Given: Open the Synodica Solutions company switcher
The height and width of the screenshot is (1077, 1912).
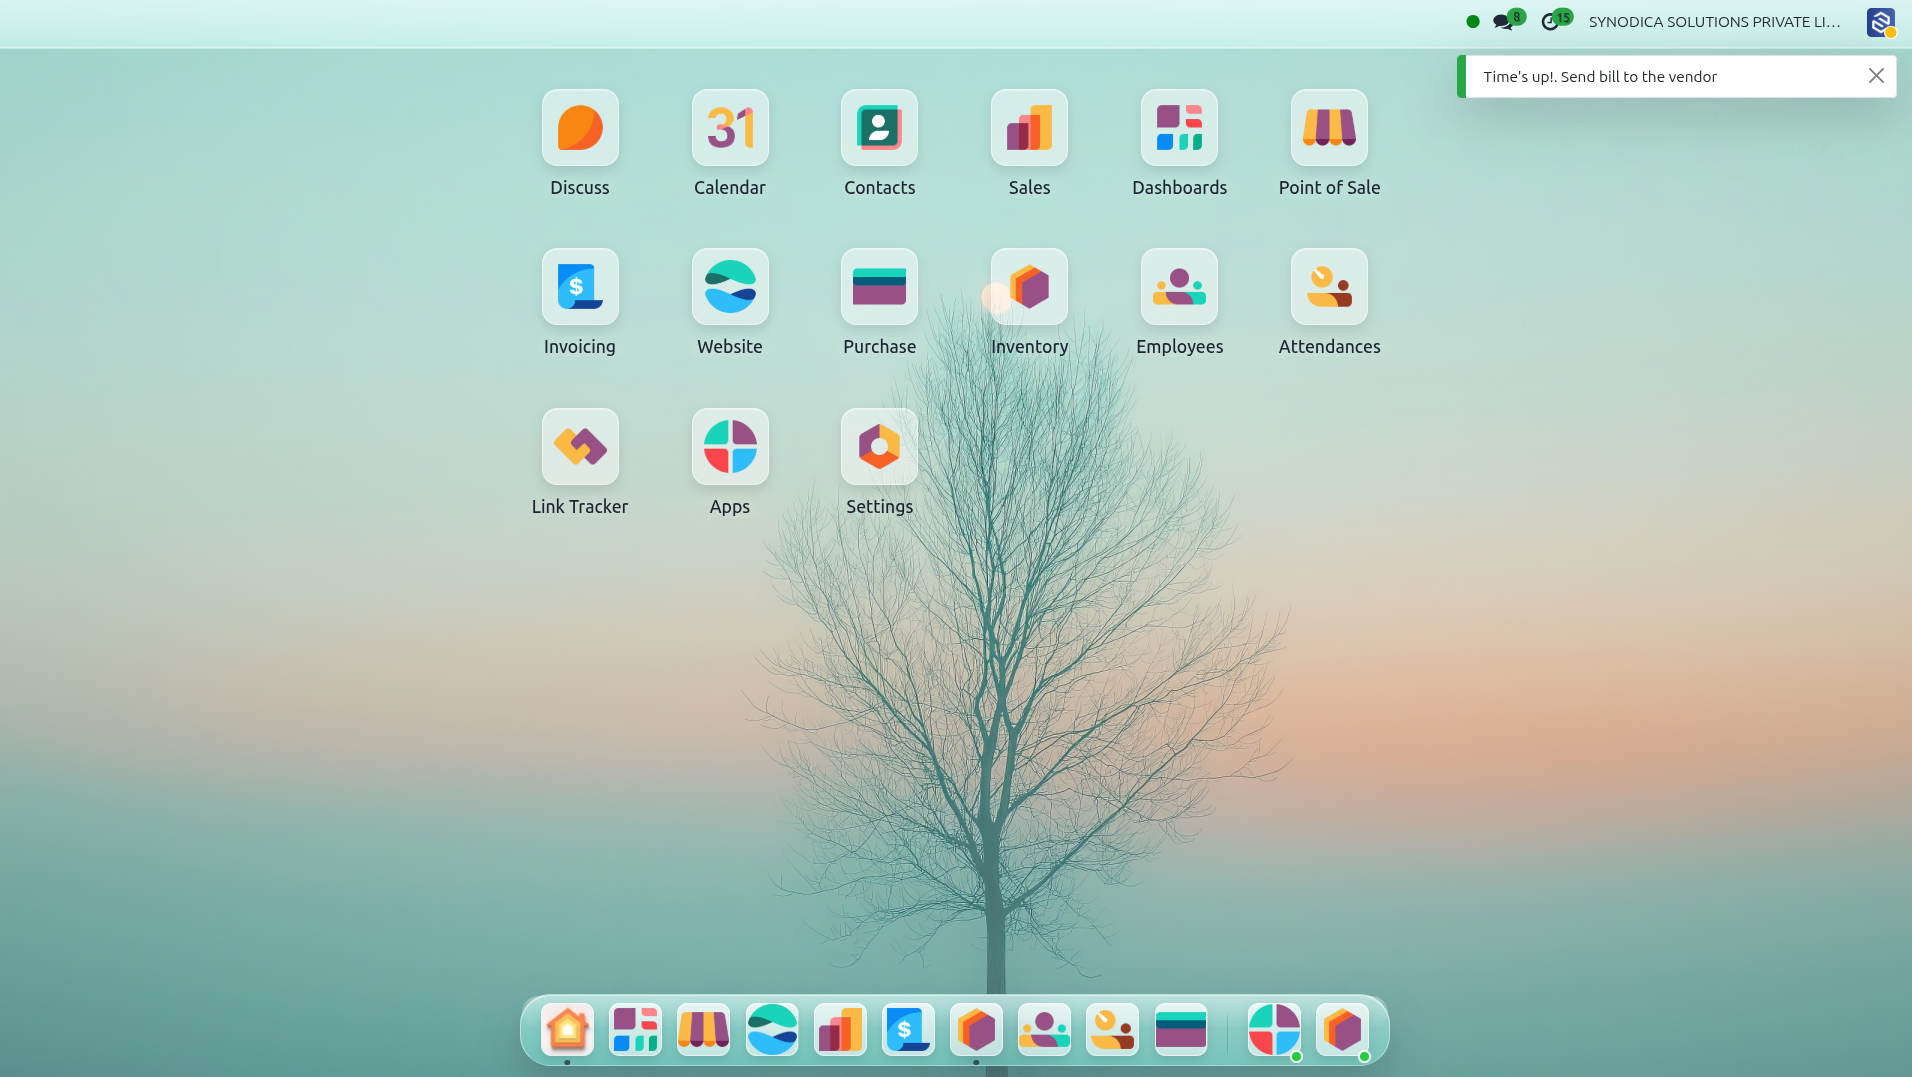Looking at the screenshot, I should tap(1714, 22).
